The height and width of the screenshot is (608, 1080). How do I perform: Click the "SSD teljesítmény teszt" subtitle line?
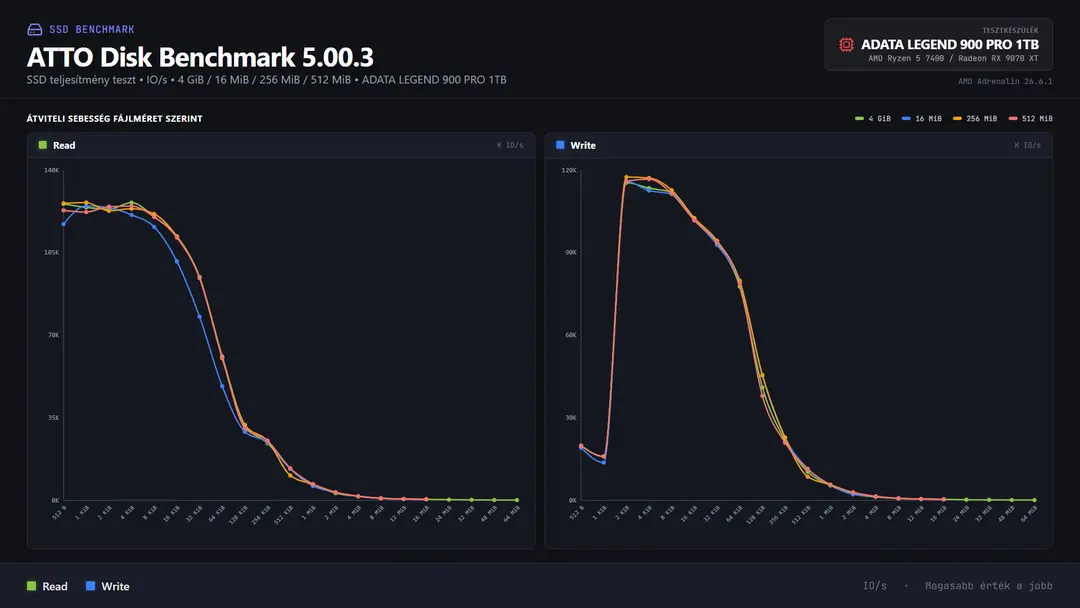[267, 80]
